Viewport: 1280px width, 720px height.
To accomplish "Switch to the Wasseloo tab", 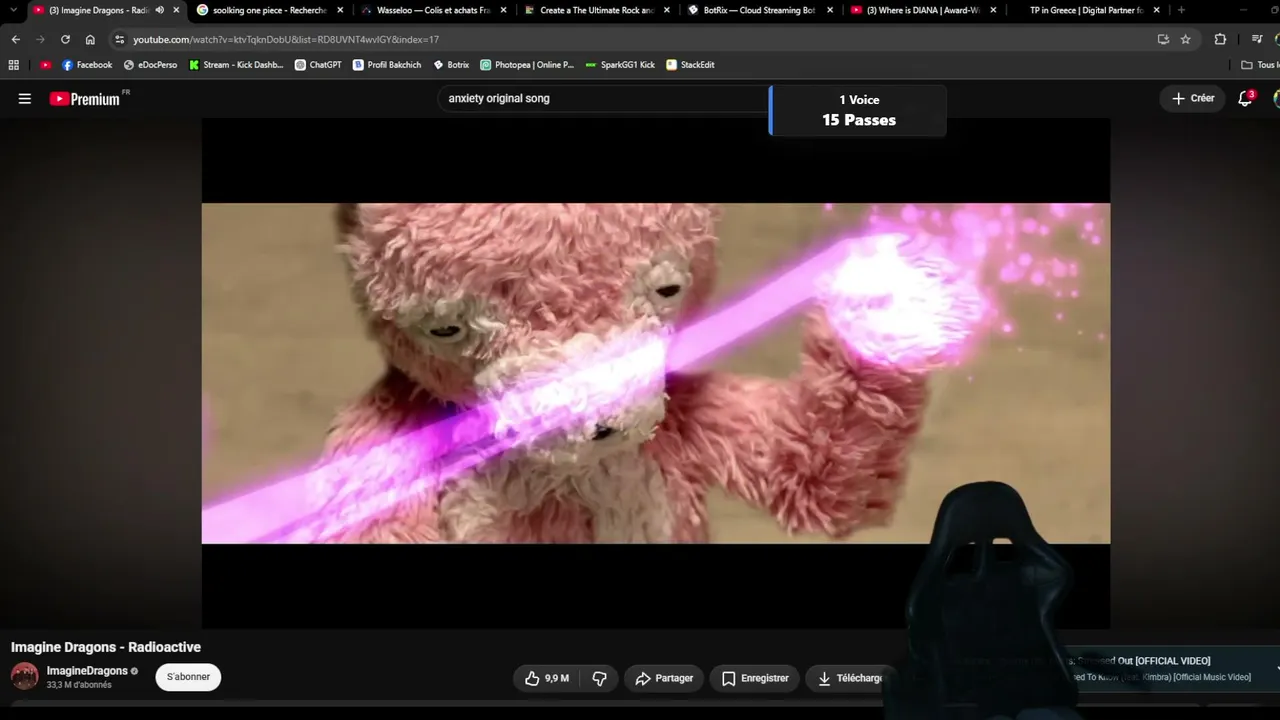I will [x=433, y=10].
